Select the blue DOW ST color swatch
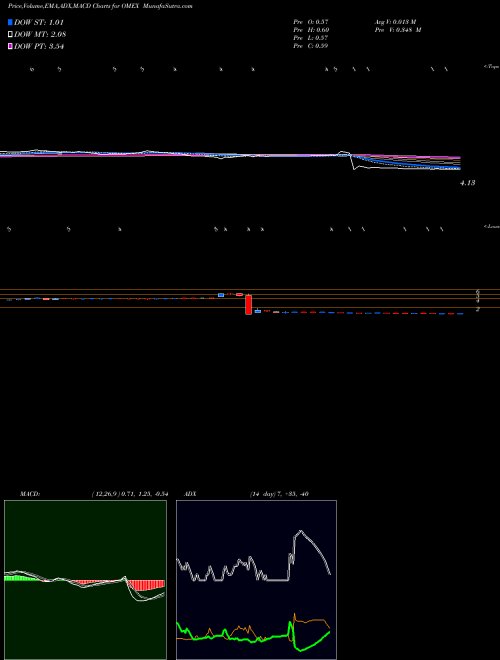This screenshot has height=660, width=500. click(x=10, y=22)
